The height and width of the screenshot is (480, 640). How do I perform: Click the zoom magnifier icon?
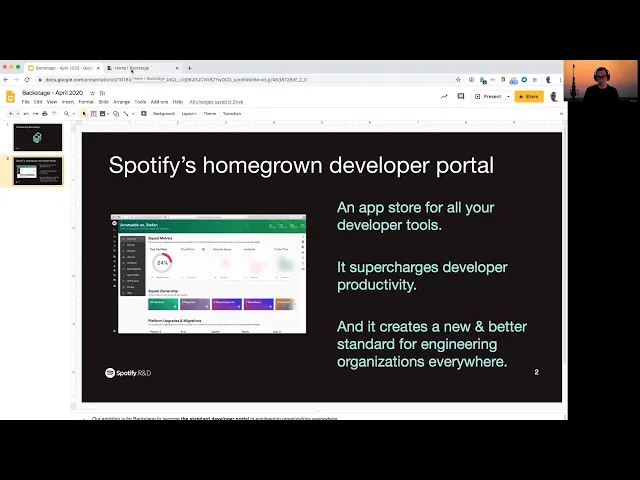pyautogui.click(x=67, y=113)
